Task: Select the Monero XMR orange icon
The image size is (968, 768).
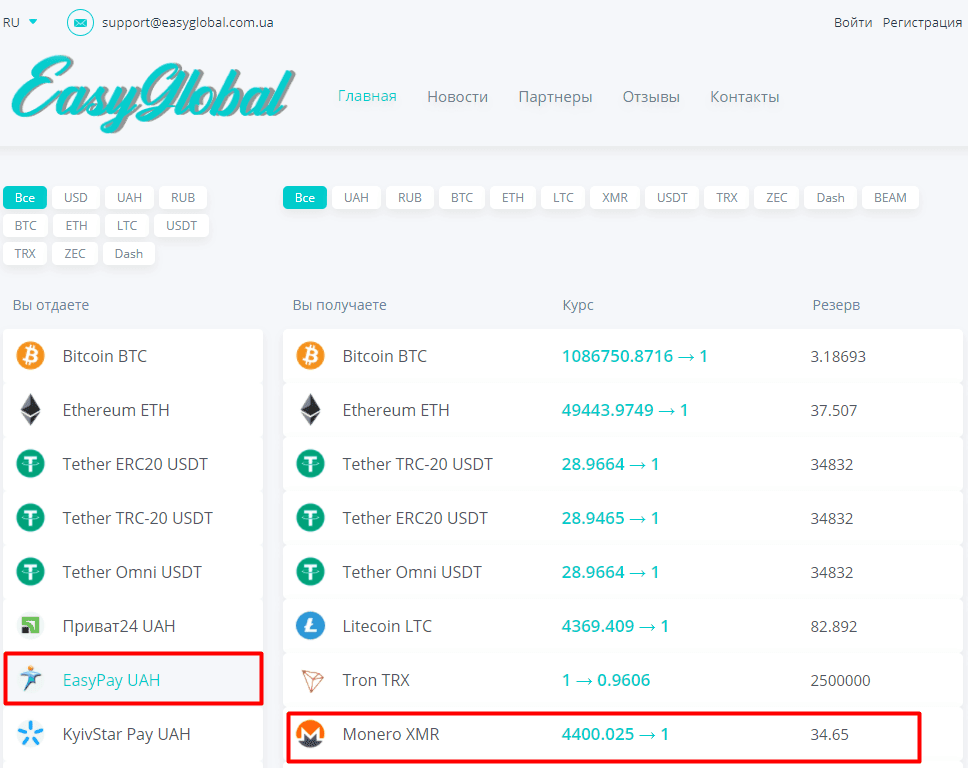Action: (x=310, y=733)
